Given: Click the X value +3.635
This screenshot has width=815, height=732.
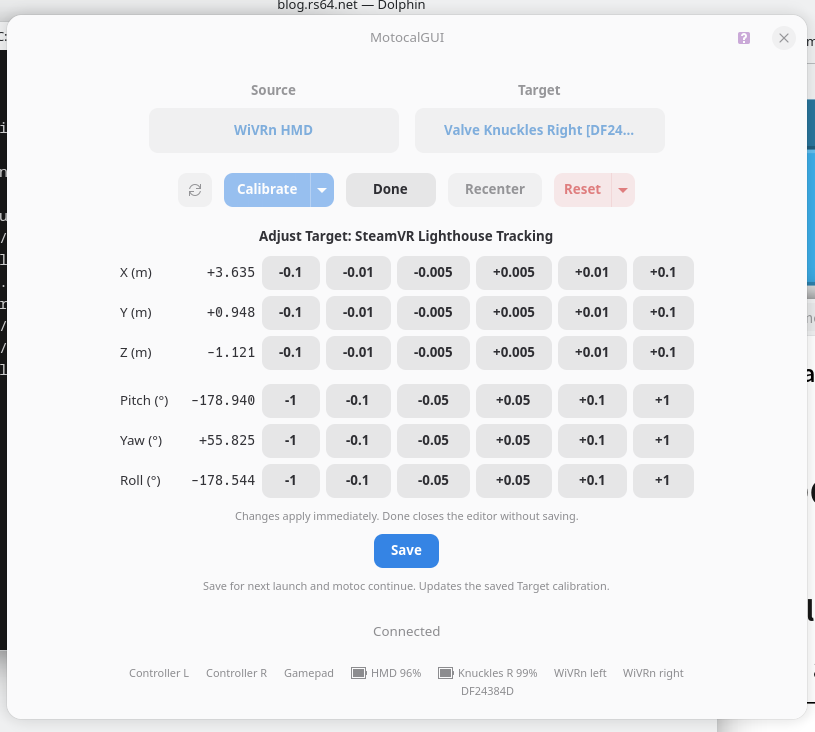Looking at the screenshot, I should coord(231,273).
